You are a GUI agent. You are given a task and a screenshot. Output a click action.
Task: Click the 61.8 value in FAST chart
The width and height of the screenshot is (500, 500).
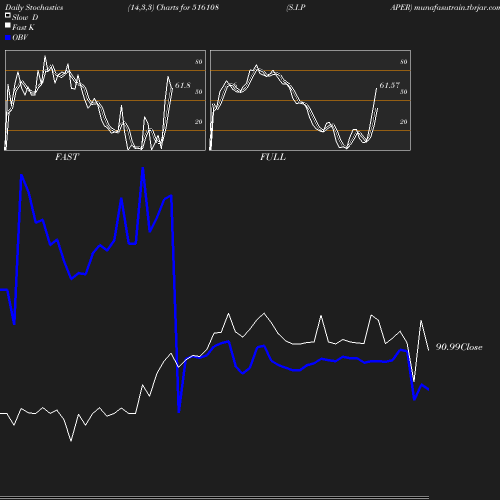(183, 85)
